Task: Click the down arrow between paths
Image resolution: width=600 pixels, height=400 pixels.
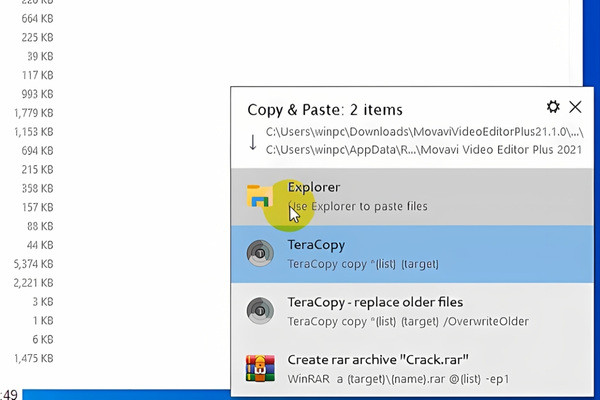Action: pyautogui.click(x=253, y=142)
